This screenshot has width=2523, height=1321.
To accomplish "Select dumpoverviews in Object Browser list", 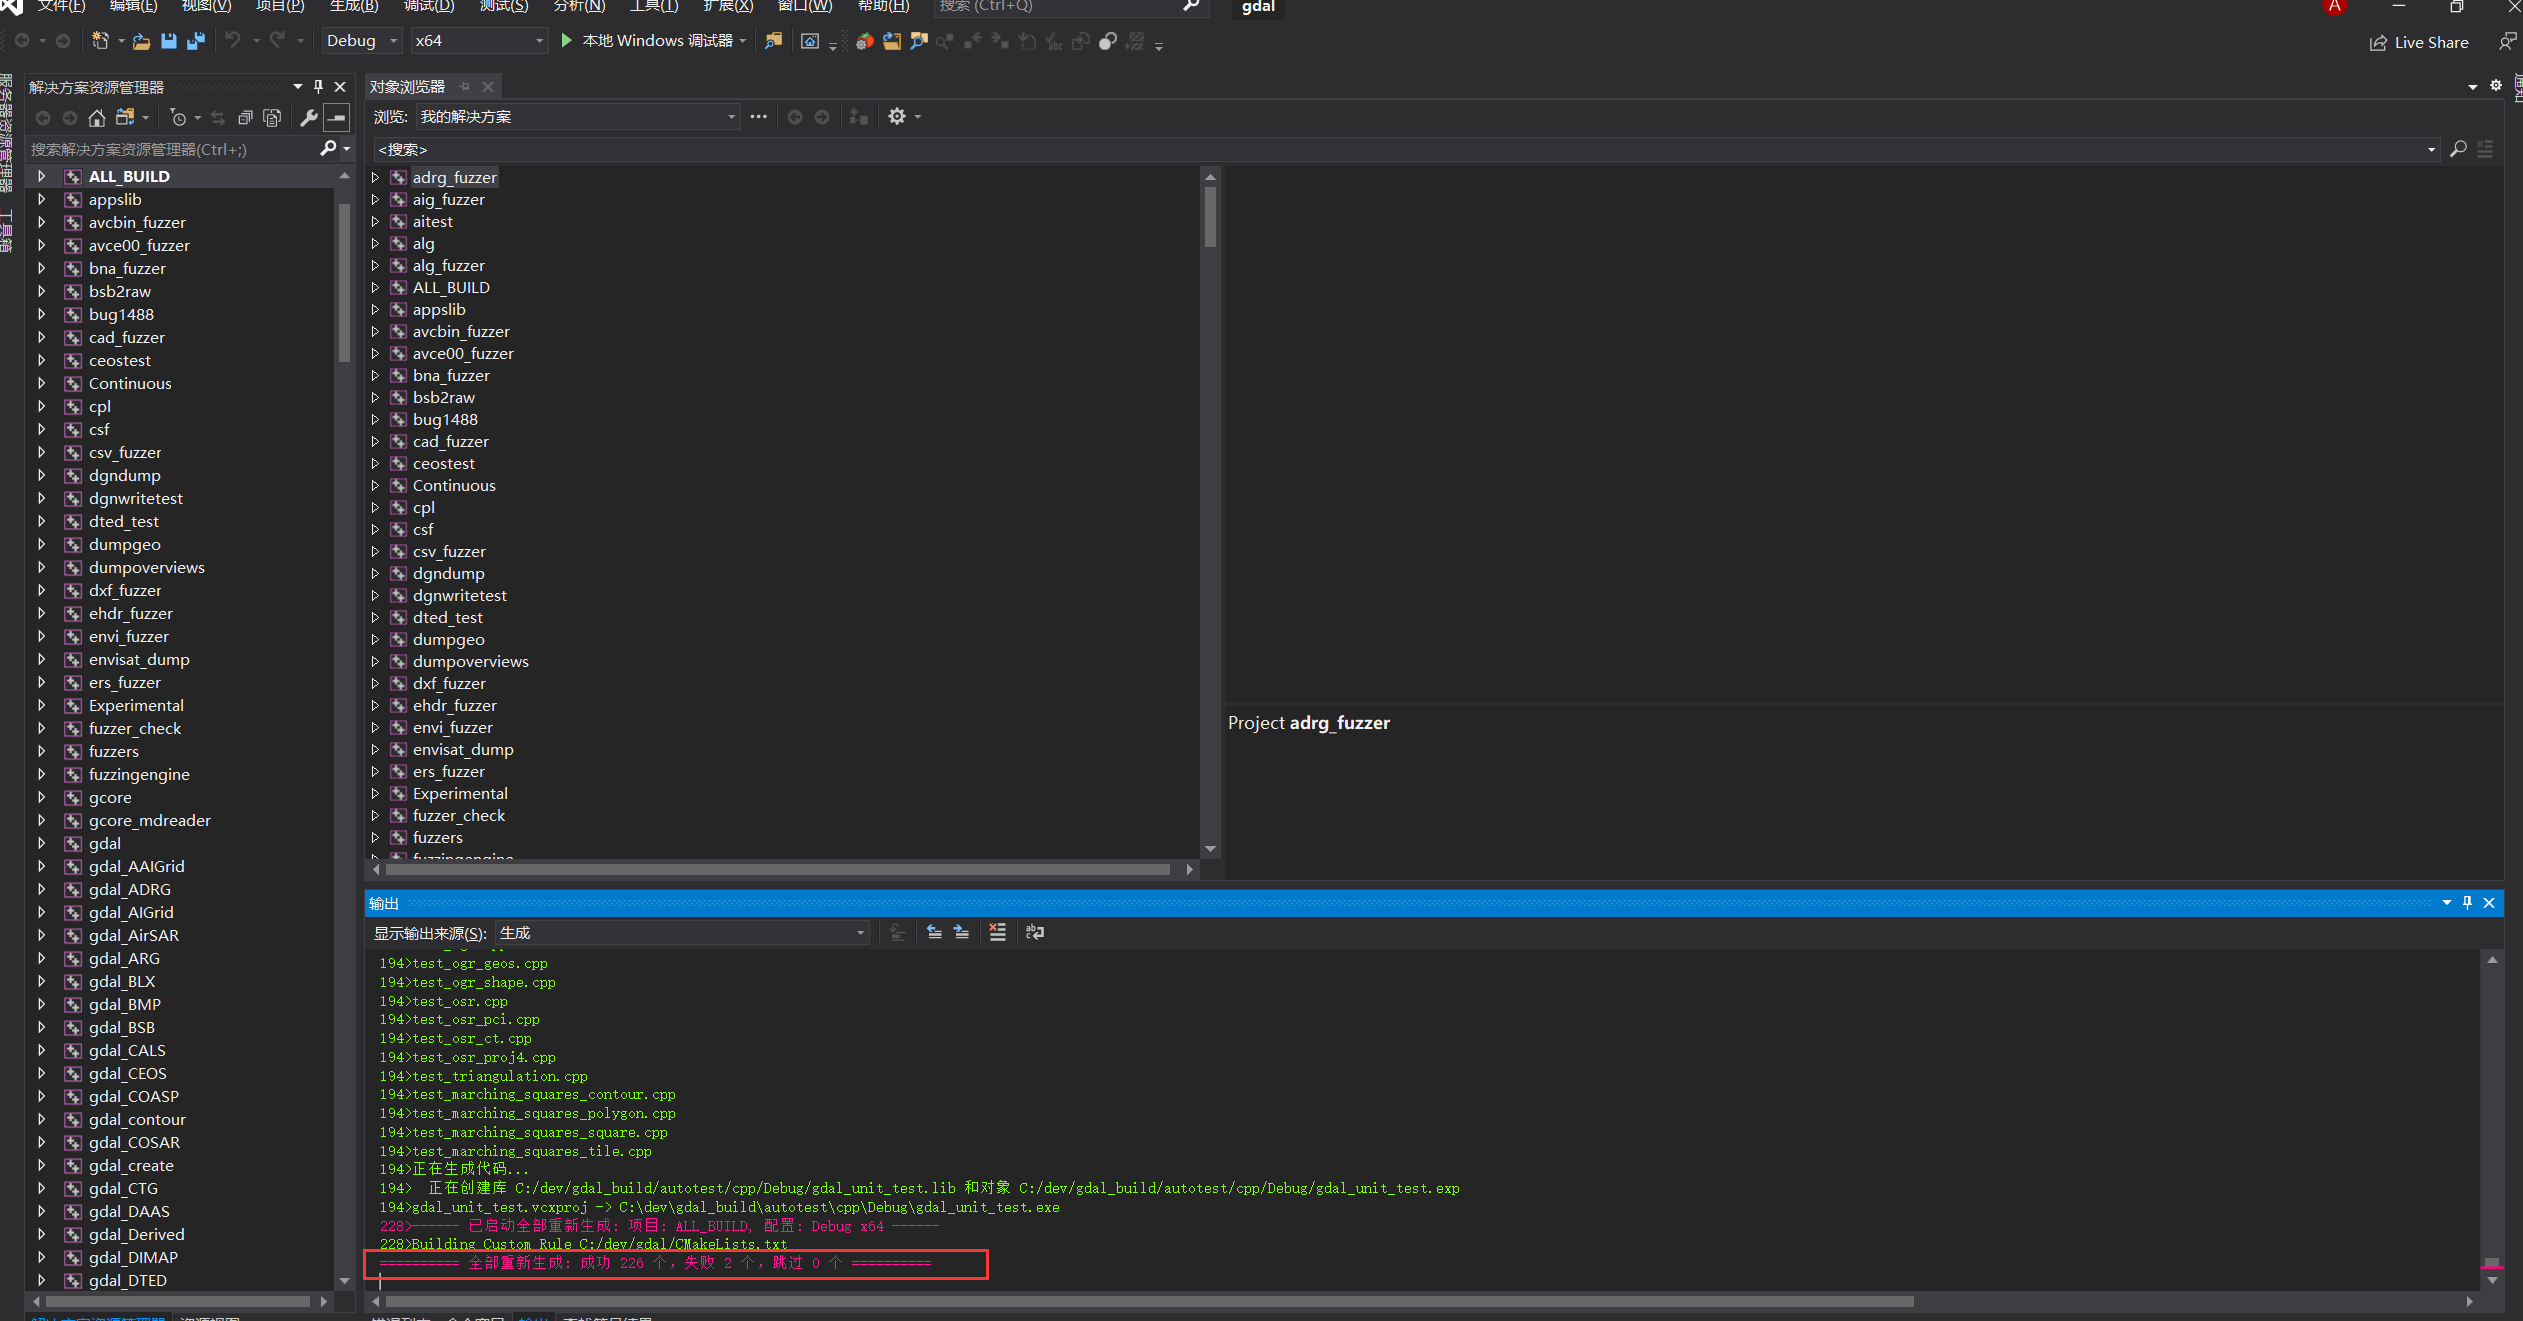I will (x=470, y=661).
